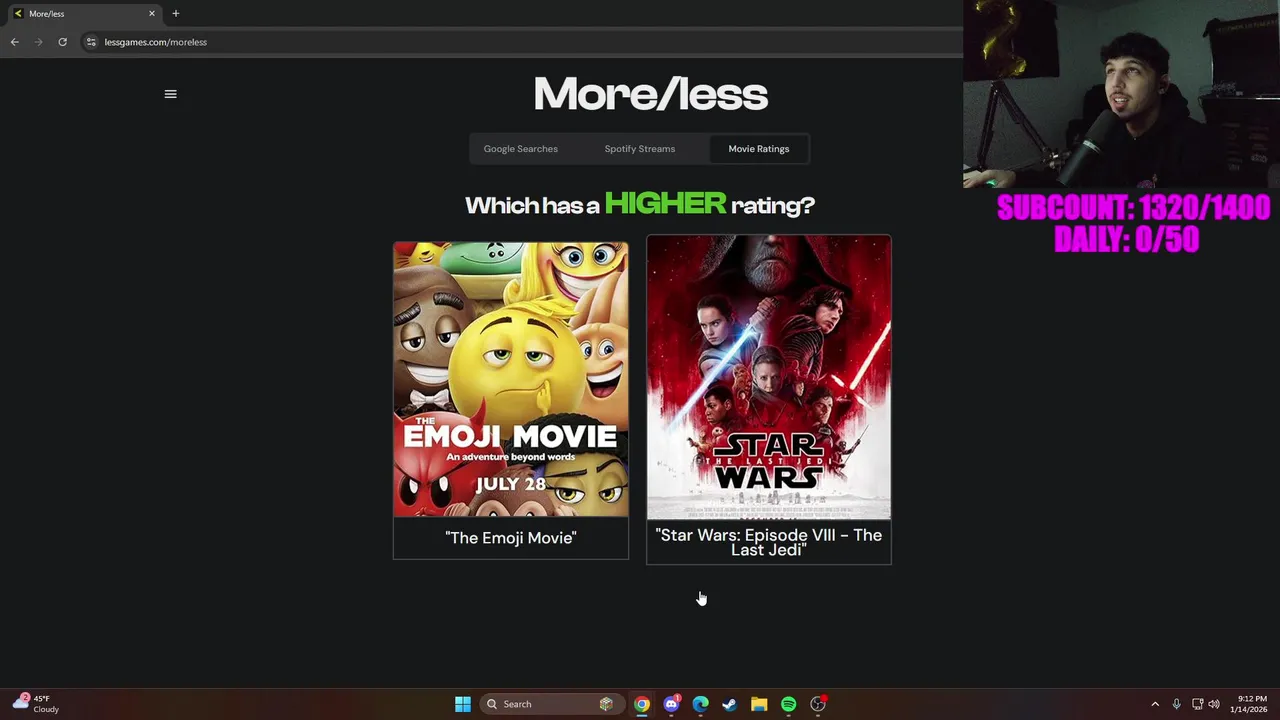This screenshot has height=720, width=1280.
Task: Click the More/less page logo heading
Action: click(651, 94)
